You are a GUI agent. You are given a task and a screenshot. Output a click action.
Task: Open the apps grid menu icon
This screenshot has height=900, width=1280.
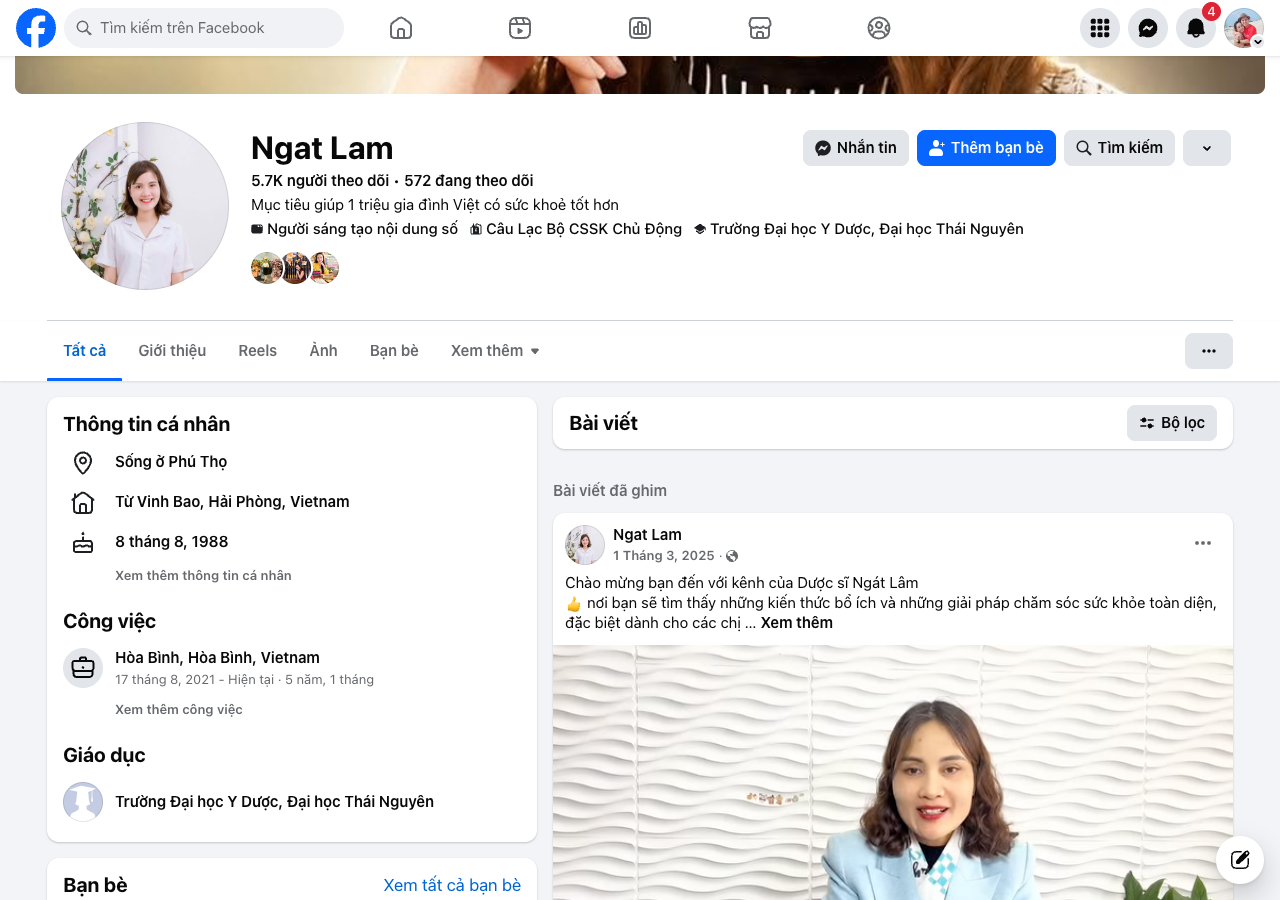[x=1100, y=28]
